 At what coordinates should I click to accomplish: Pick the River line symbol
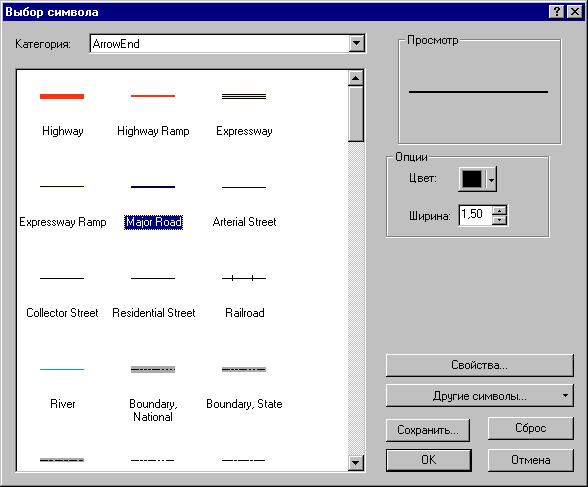[x=62, y=386]
